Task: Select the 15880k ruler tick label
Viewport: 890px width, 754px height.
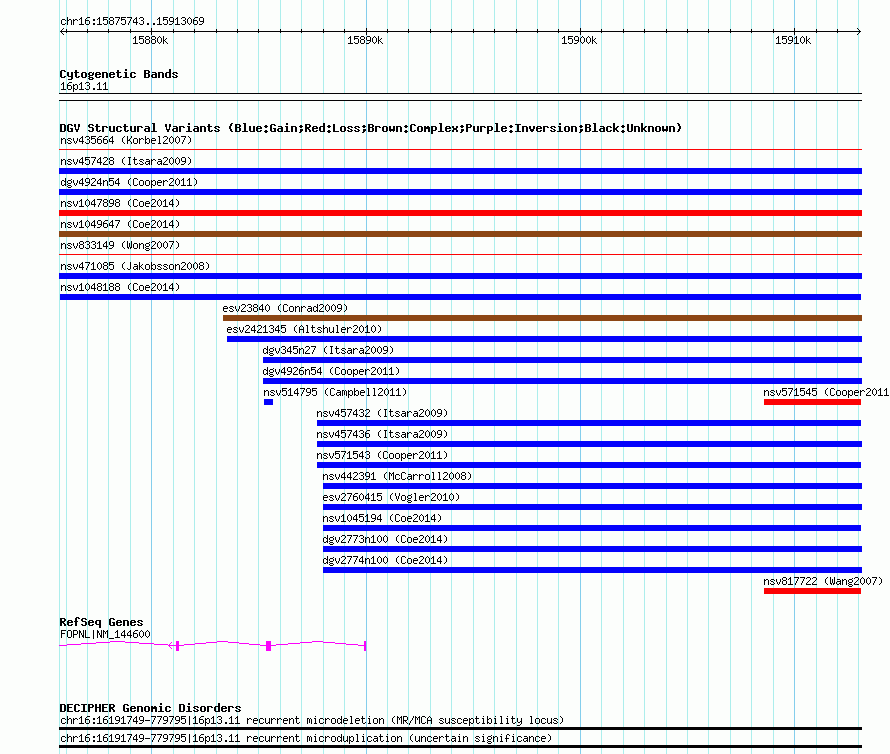Action: (x=150, y=40)
